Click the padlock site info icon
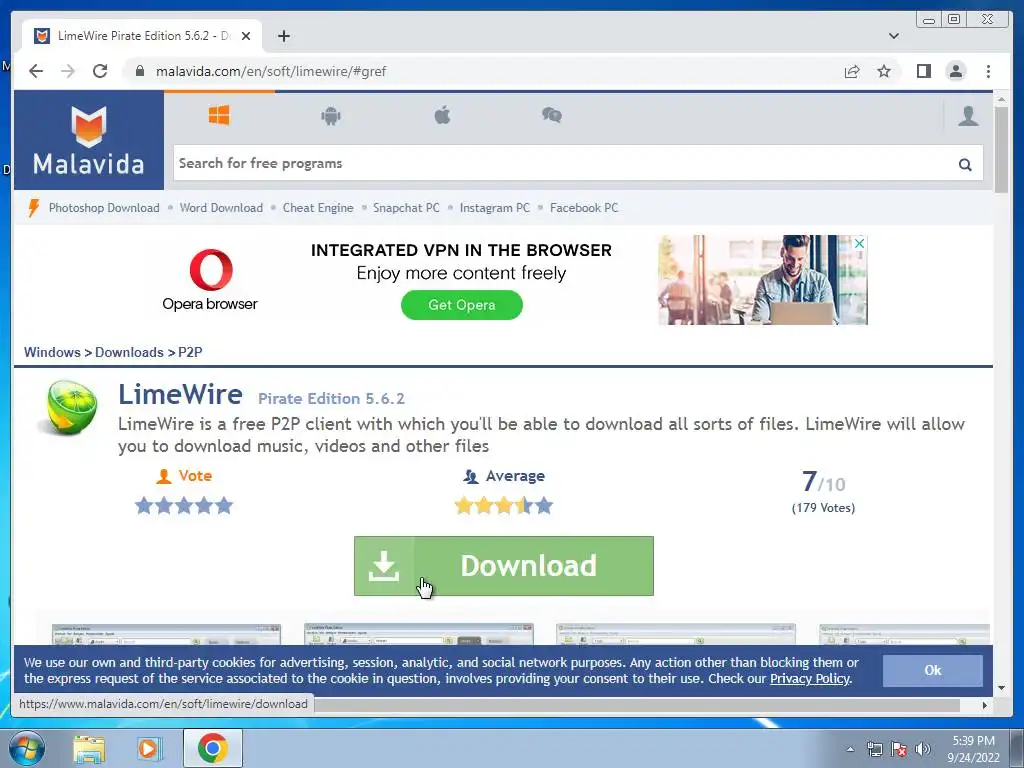 tap(139, 71)
